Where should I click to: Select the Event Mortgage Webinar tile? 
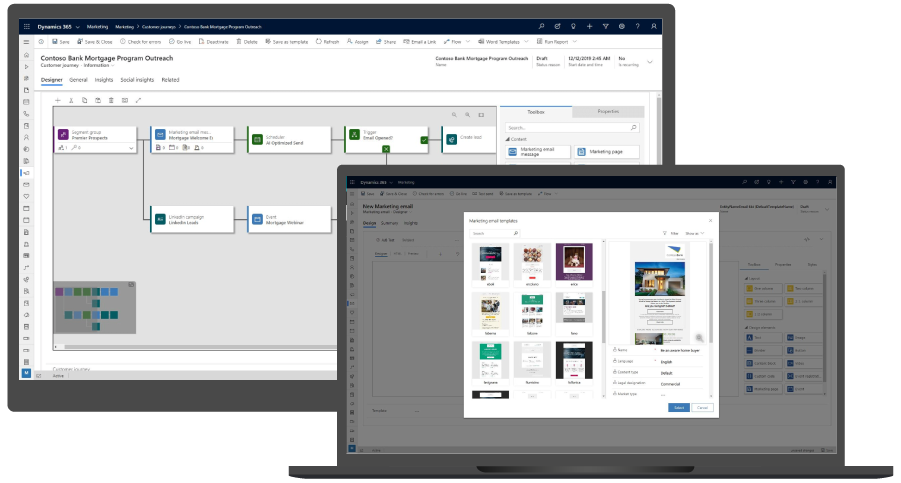pos(290,219)
